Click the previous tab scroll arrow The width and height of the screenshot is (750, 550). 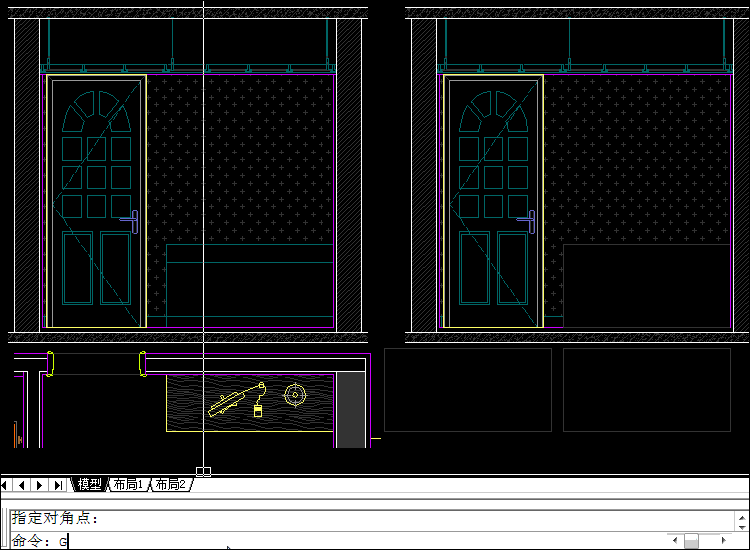point(22,485)
